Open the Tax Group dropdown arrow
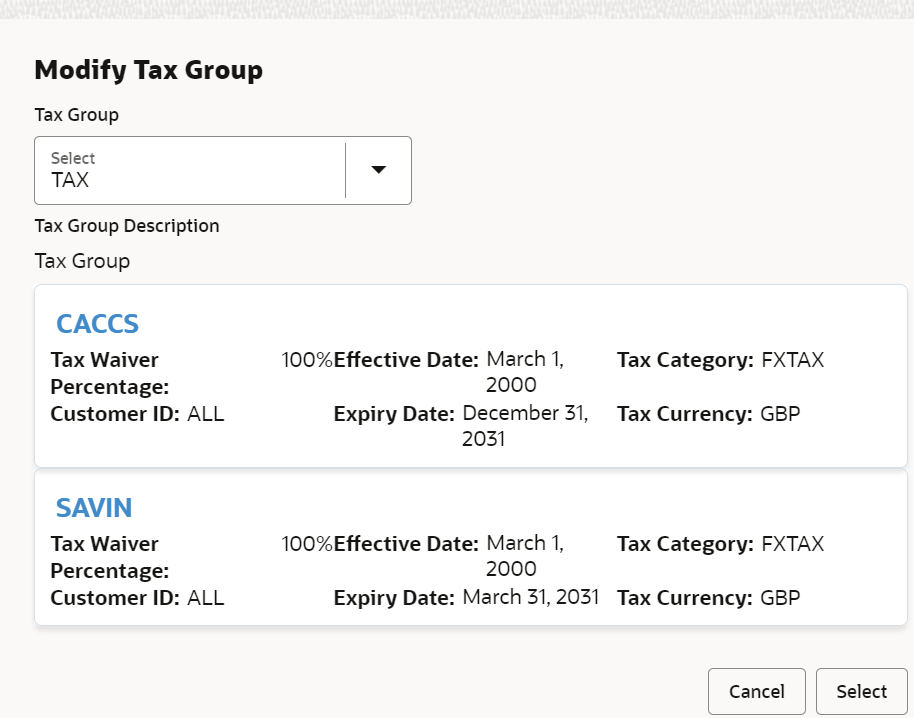 pyautogui.click(x=379, y=170)
